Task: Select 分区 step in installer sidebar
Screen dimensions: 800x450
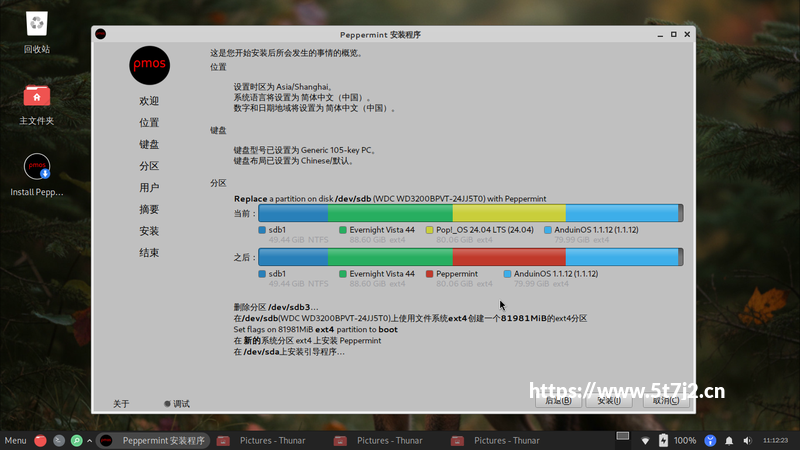Action: point(149,166)
